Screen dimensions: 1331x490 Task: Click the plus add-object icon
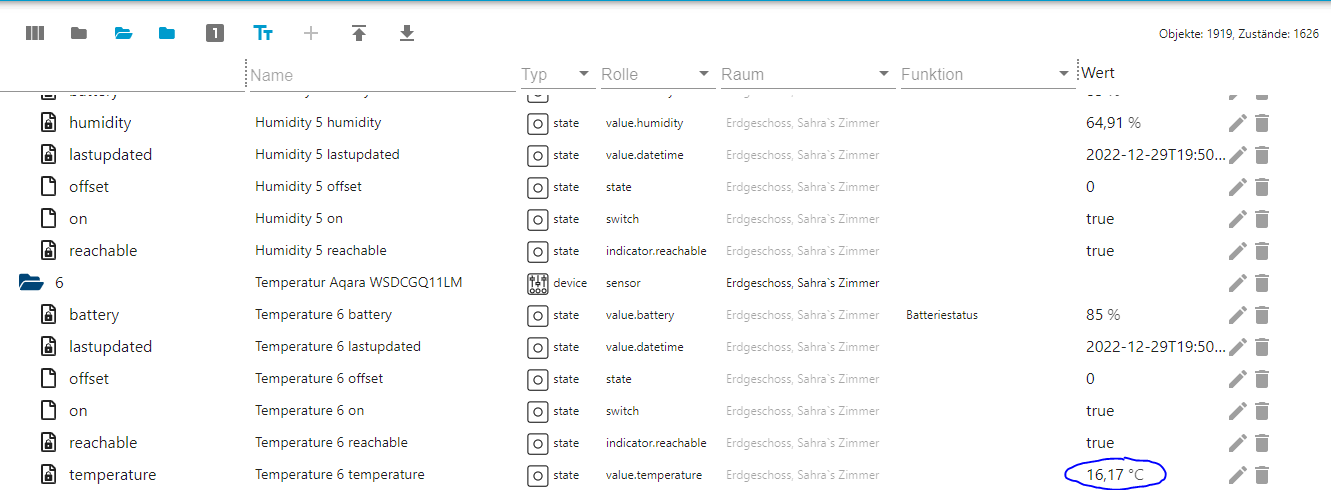point(311,33)
